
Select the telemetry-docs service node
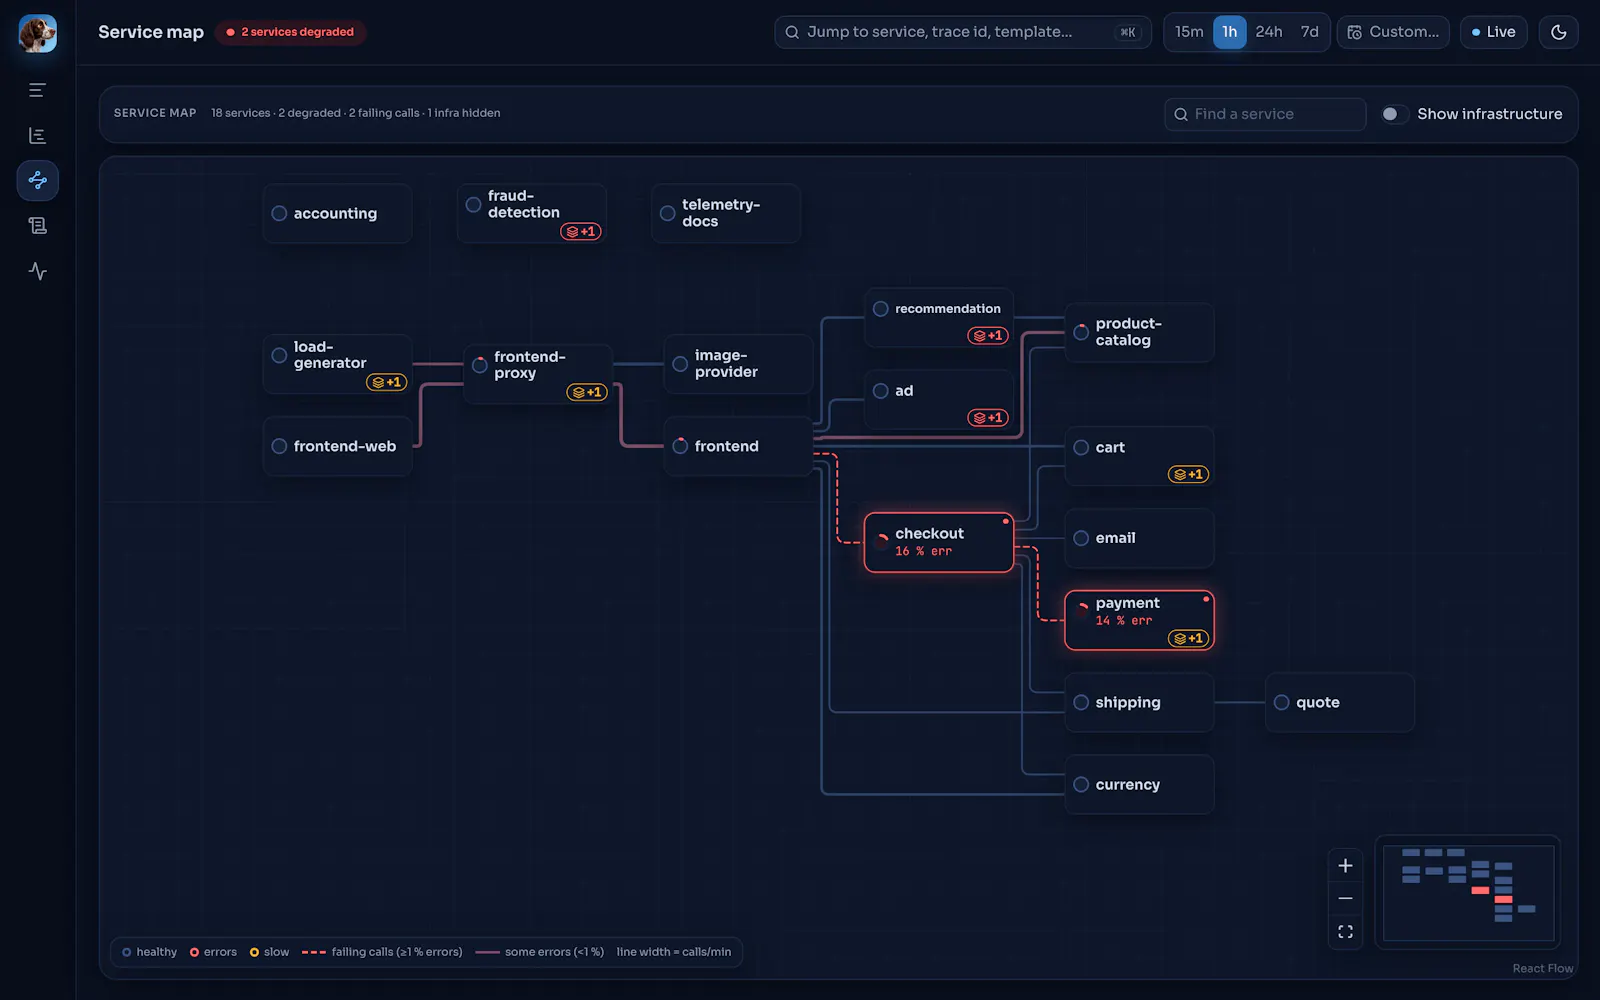(x=726, y=213)
